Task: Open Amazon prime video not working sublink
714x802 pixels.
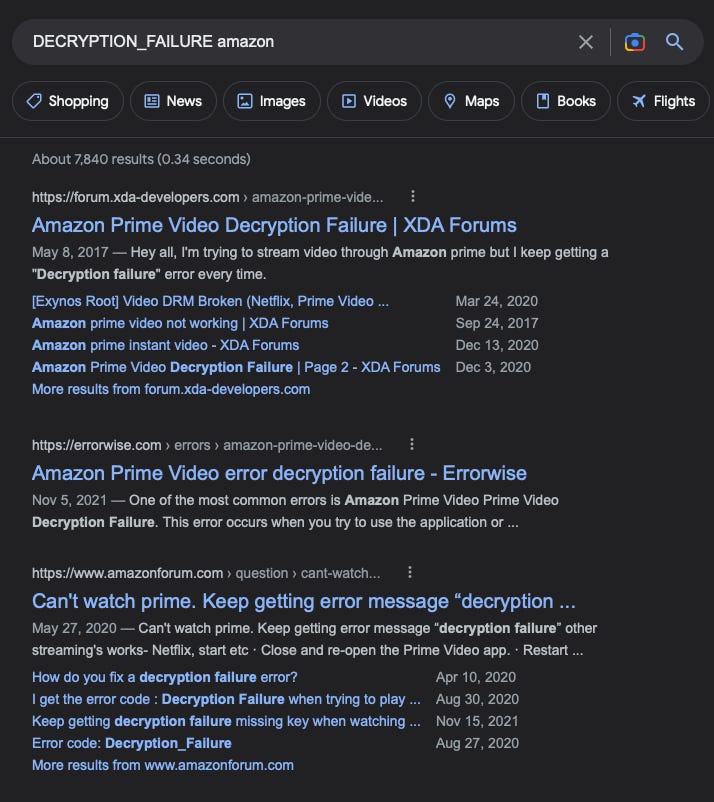Action: (x=180, y=323)
